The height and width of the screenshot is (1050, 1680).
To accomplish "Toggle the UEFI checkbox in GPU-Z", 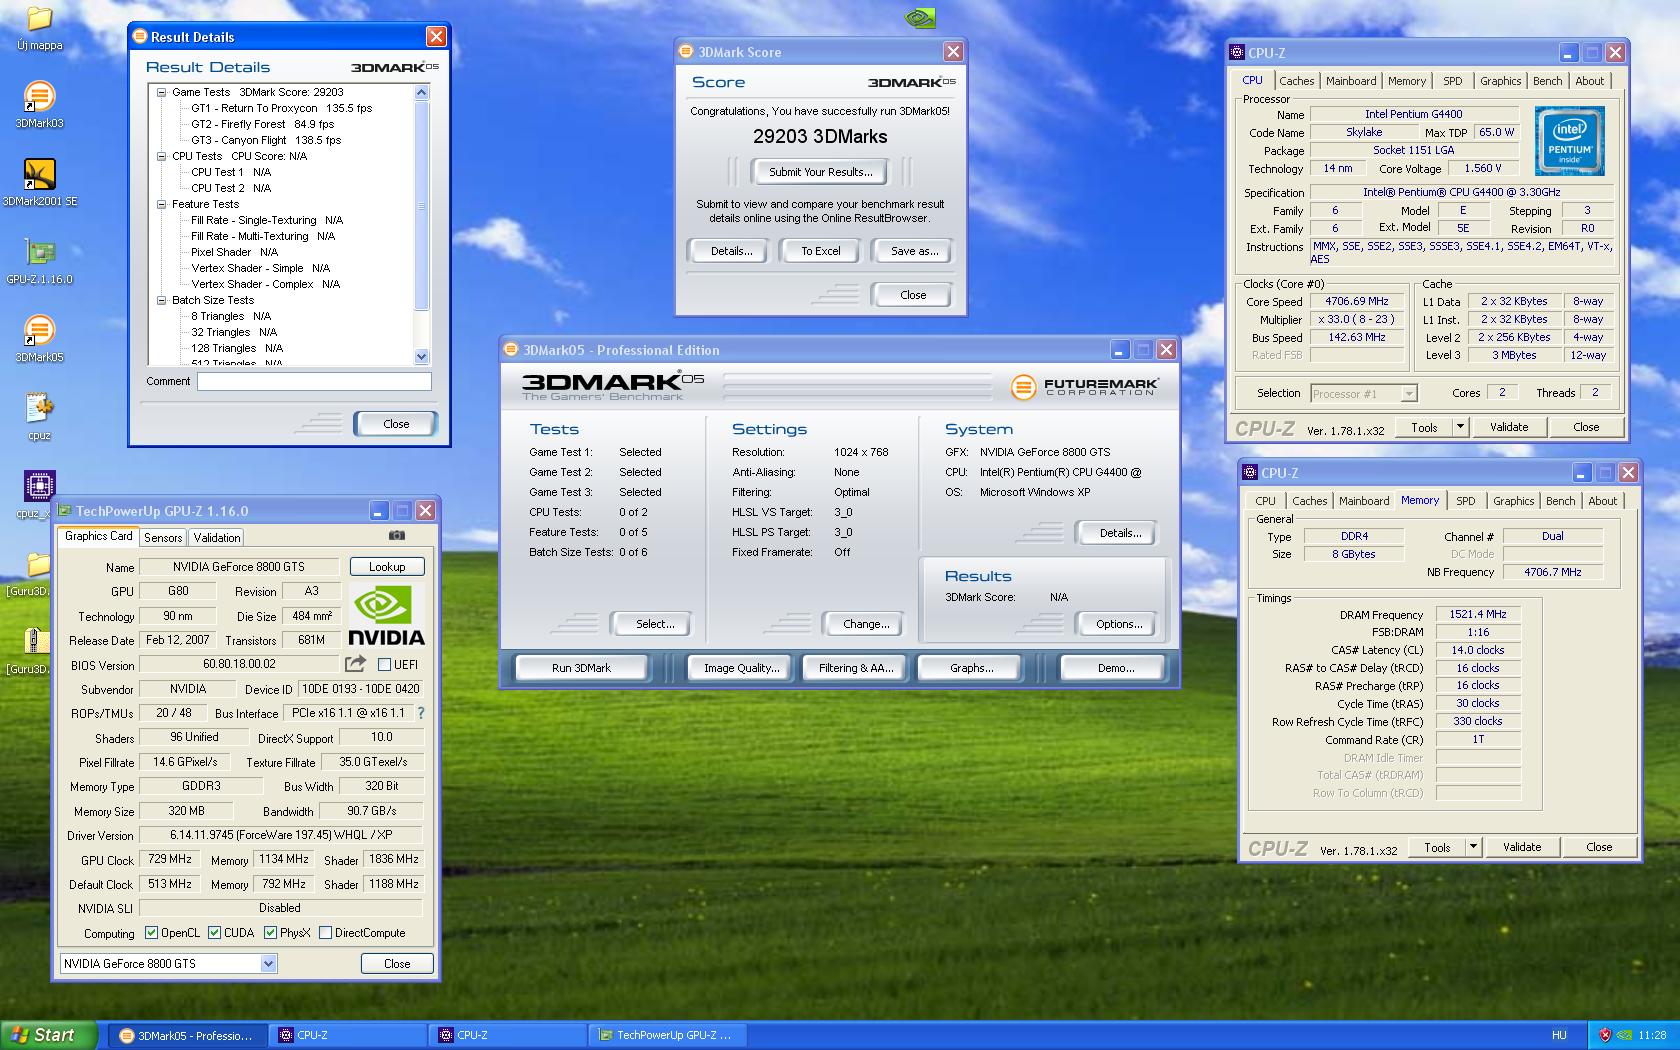I will [x=385, y=664].
